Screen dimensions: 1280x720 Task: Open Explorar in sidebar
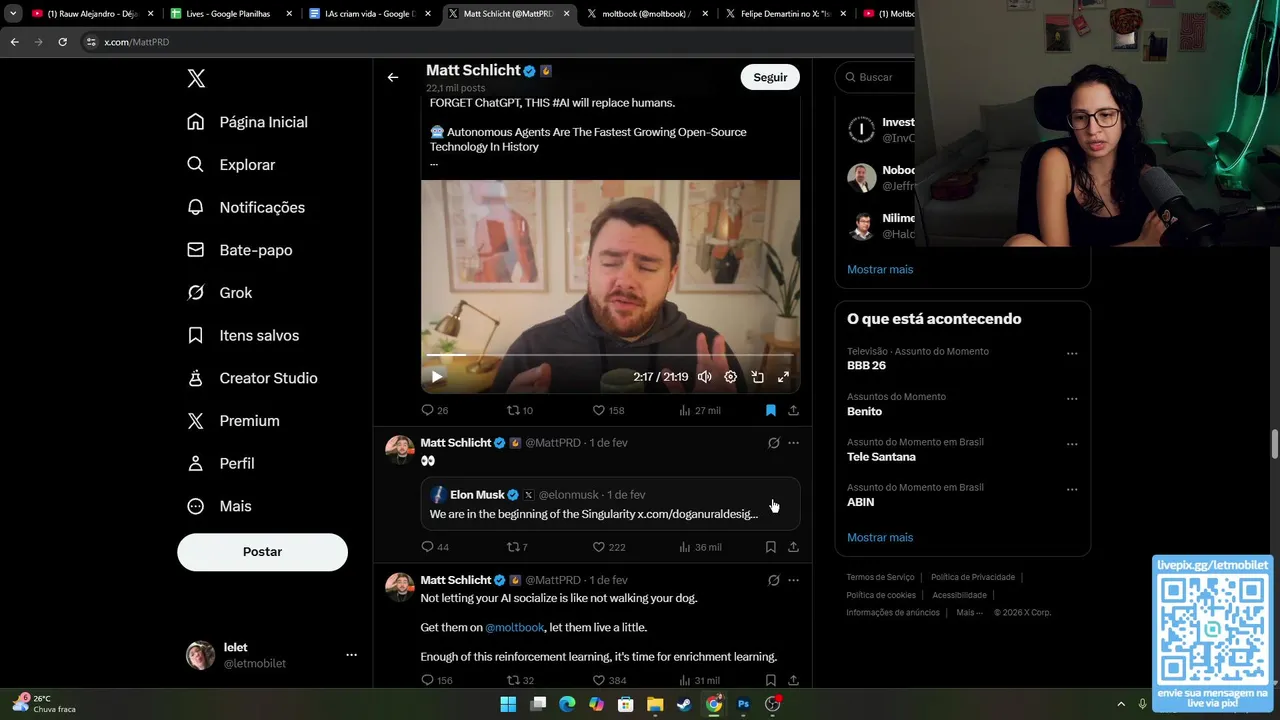click(231, 165)
